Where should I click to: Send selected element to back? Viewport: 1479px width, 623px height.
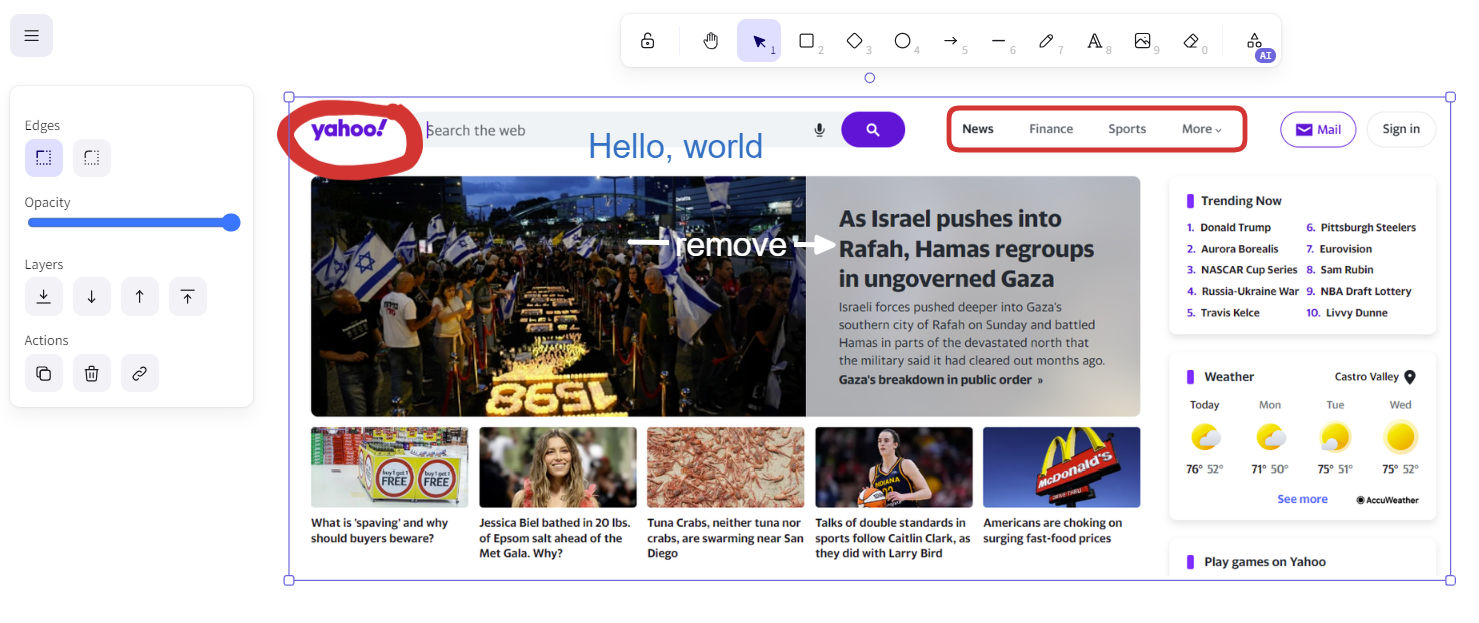[44, 296]
